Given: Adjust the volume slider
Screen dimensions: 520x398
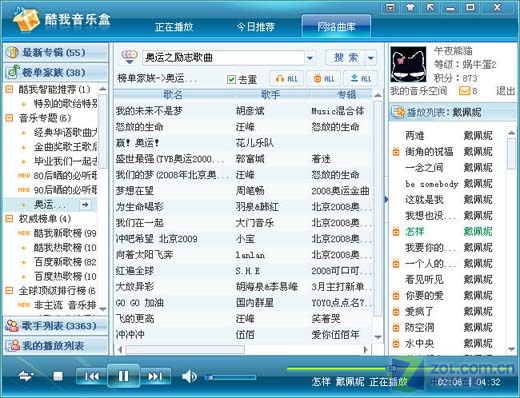Looking at the screenshot, I should (230, 378).
